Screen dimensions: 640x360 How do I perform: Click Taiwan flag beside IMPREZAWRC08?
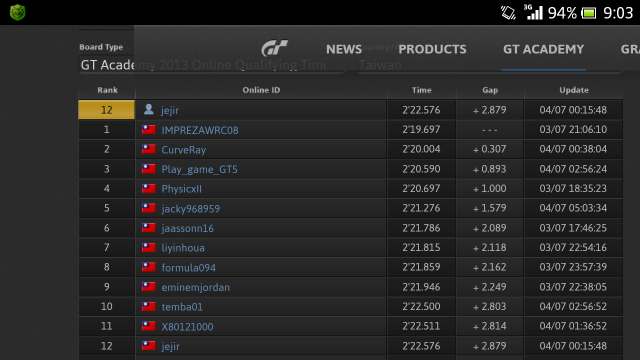pyautogui.click(x=149, y=130)
